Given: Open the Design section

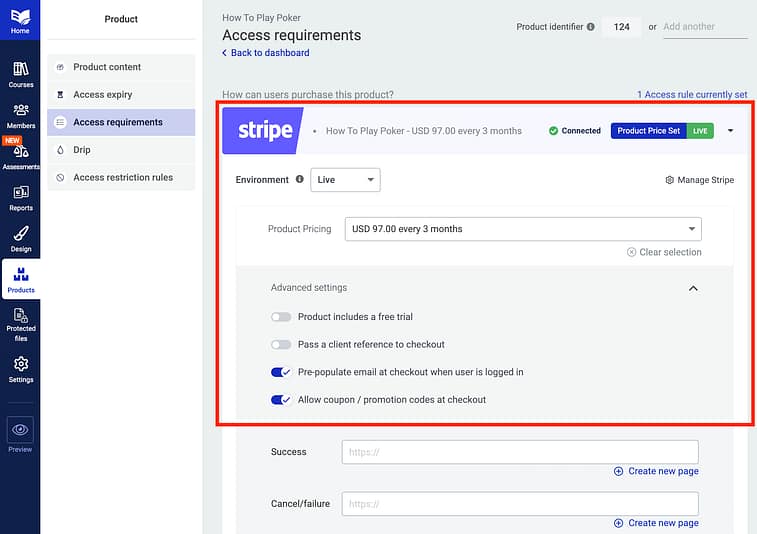Looking at the screenshot, I should coord(20,239).
